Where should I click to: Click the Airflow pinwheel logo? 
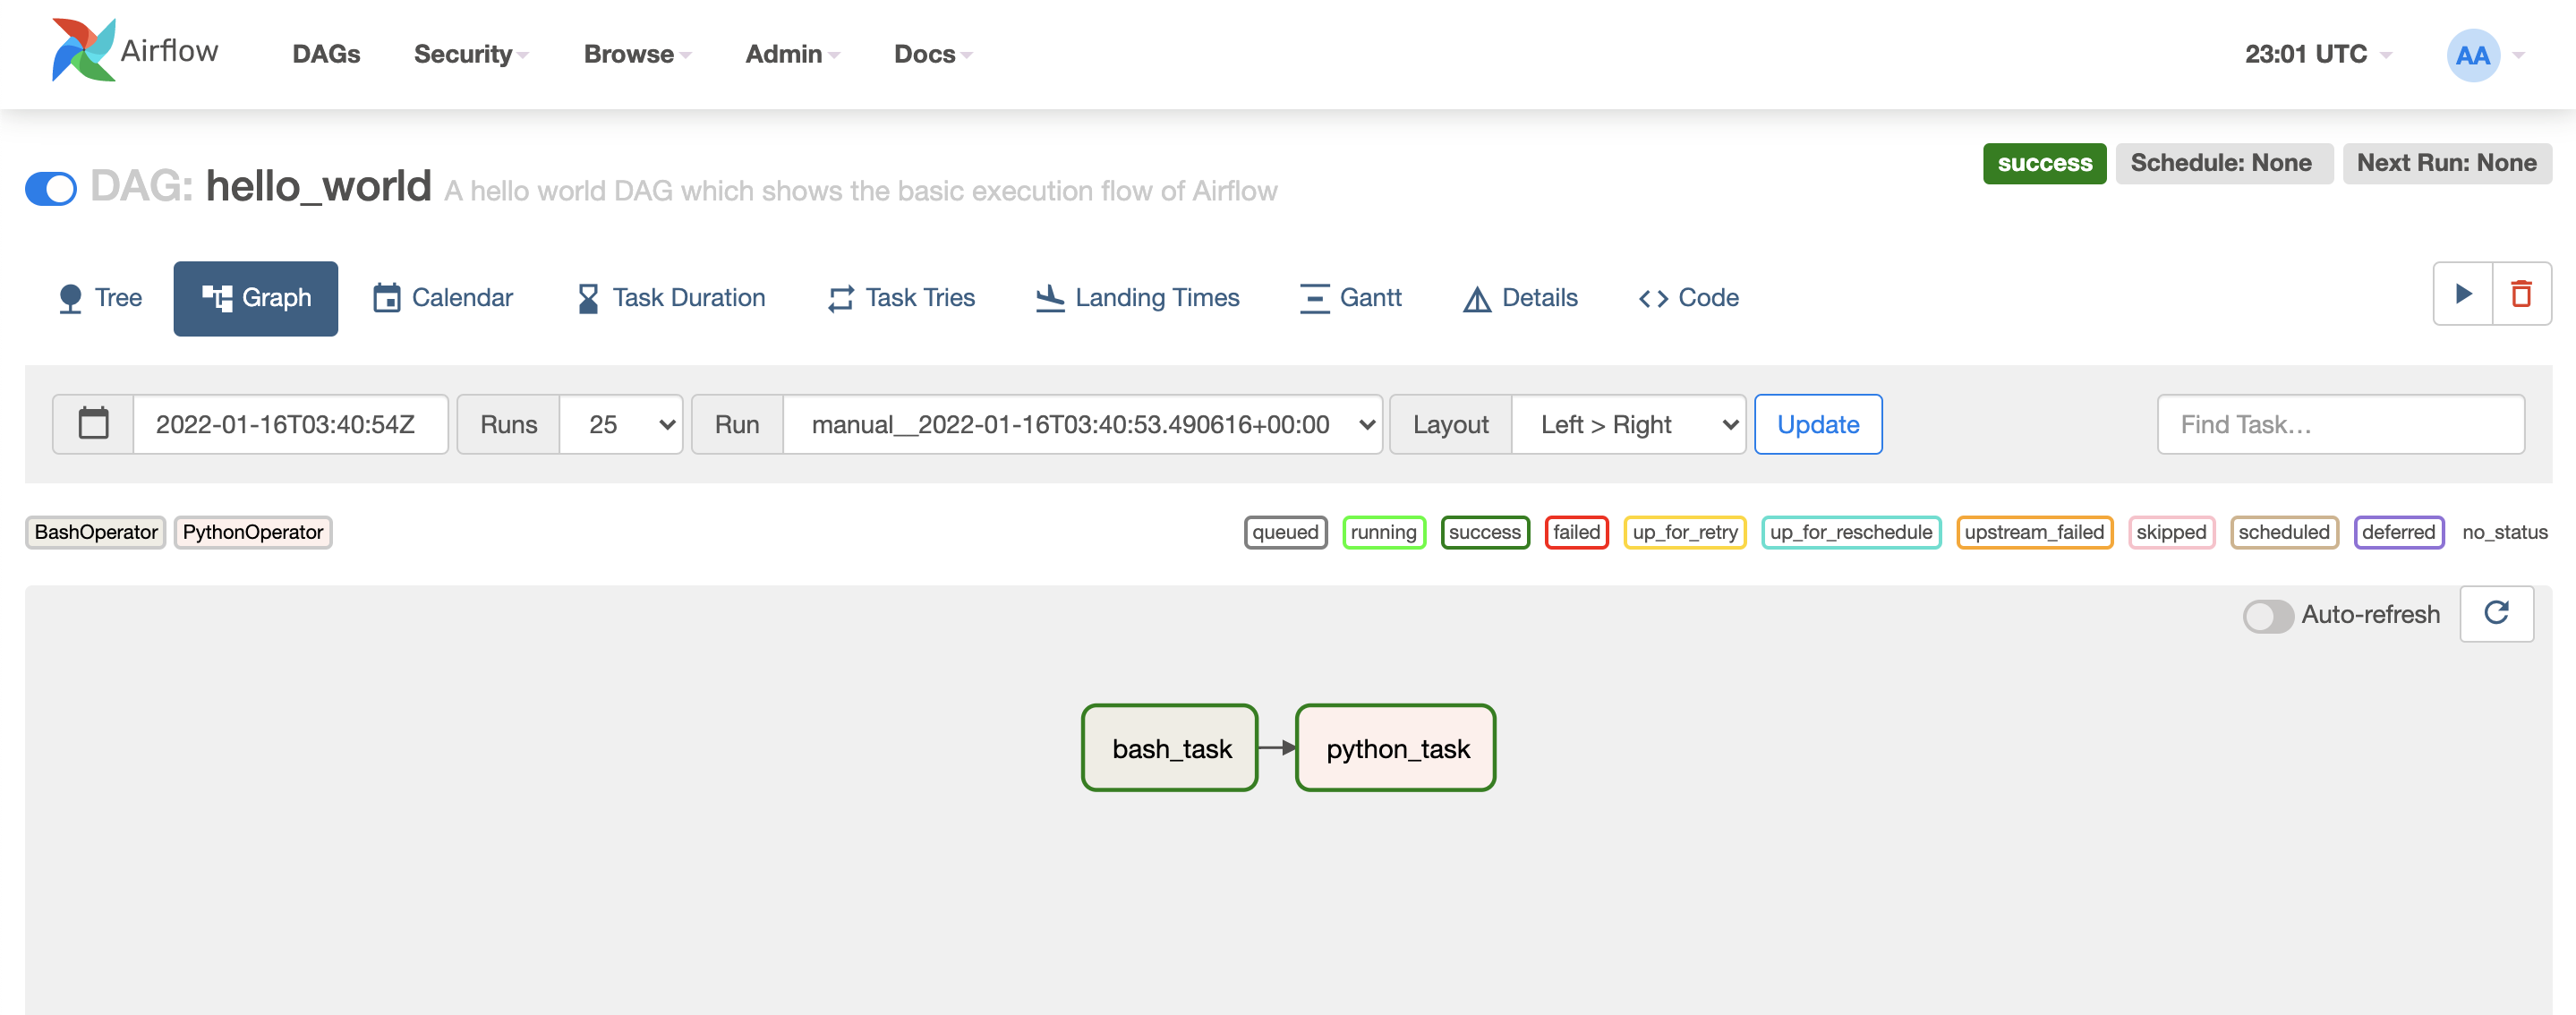click(83, 50)
